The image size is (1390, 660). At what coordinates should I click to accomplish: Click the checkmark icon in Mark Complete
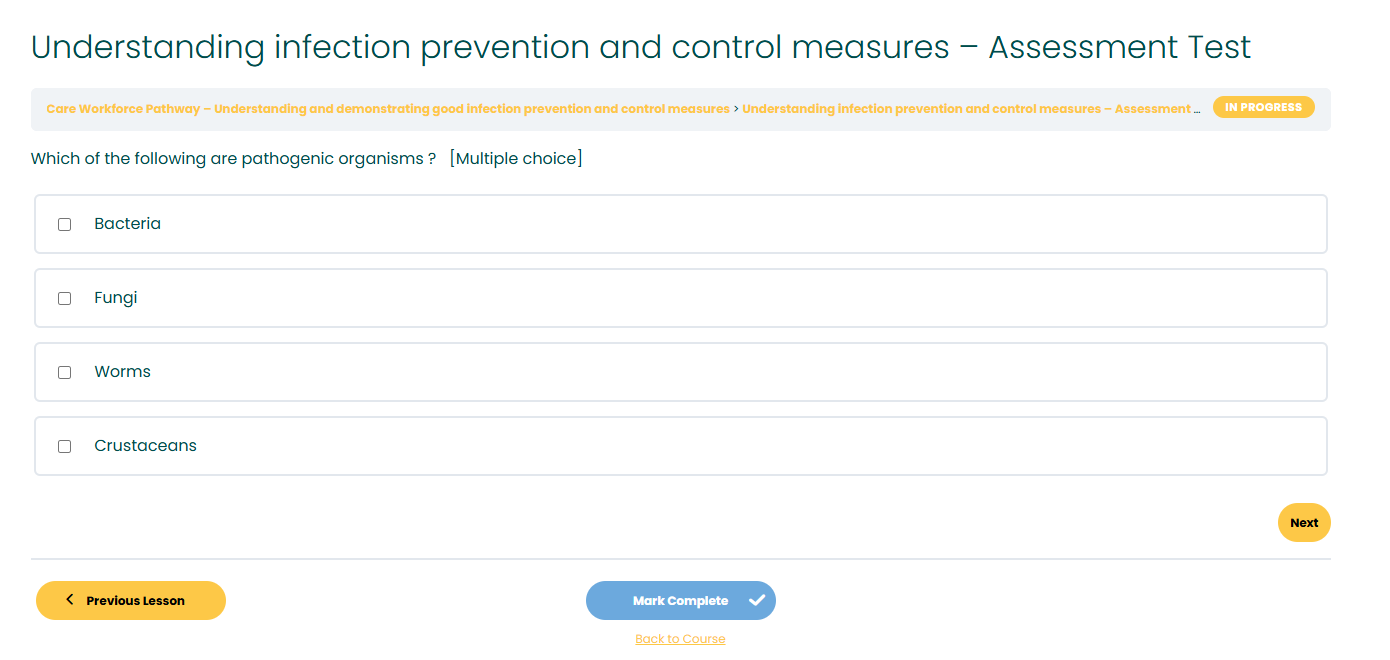[x=757, y=600]
